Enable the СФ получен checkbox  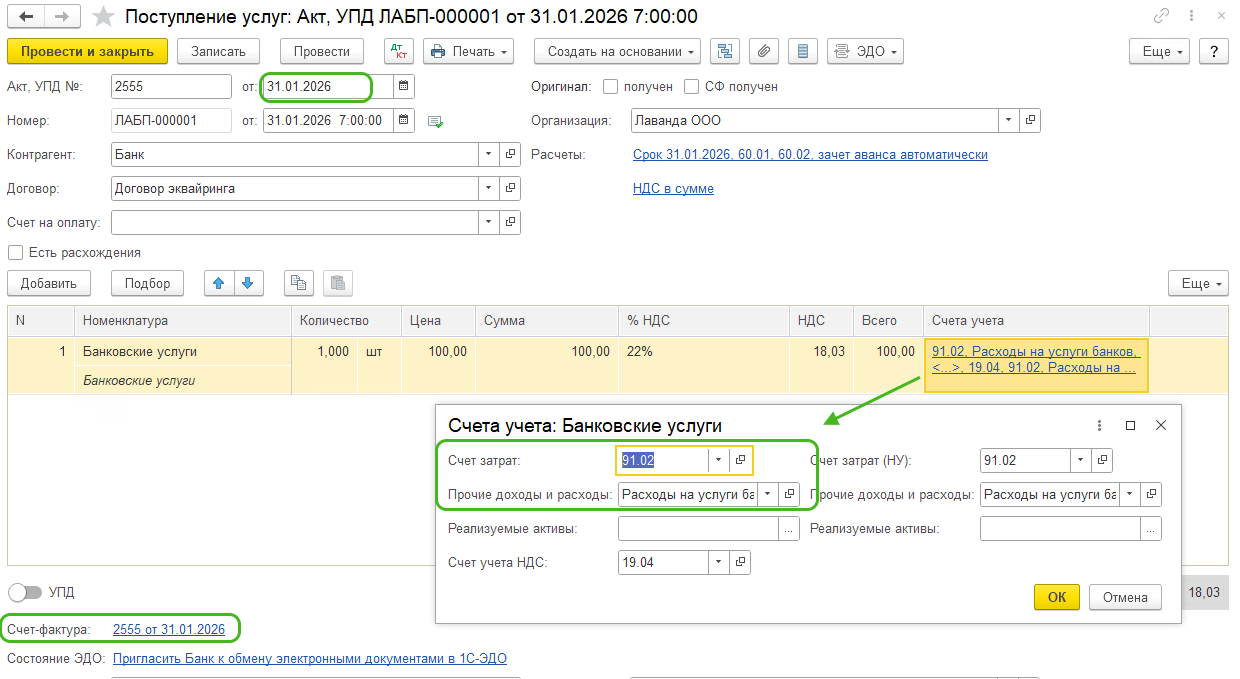pos(692,87)
